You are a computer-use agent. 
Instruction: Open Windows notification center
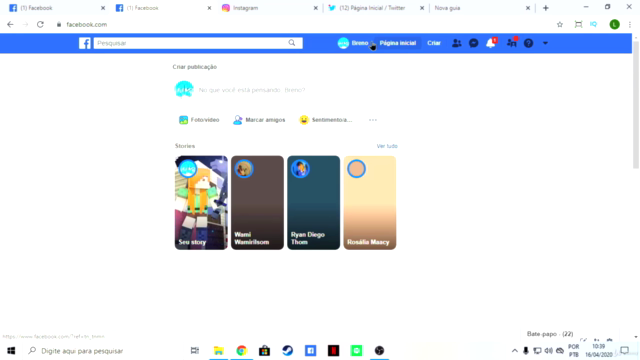pos(624,351)
